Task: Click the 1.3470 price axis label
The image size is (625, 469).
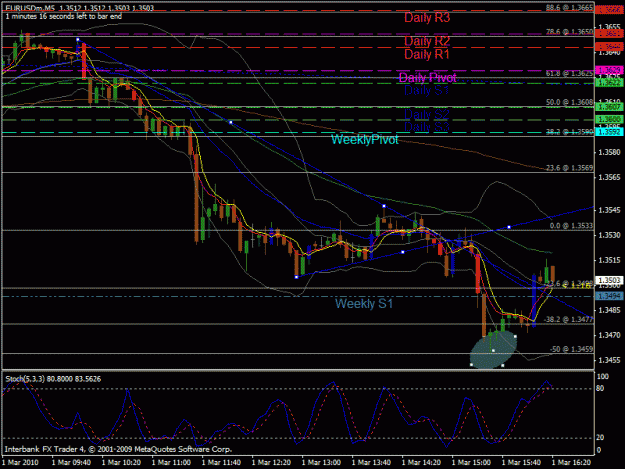Action: [610, 335]
